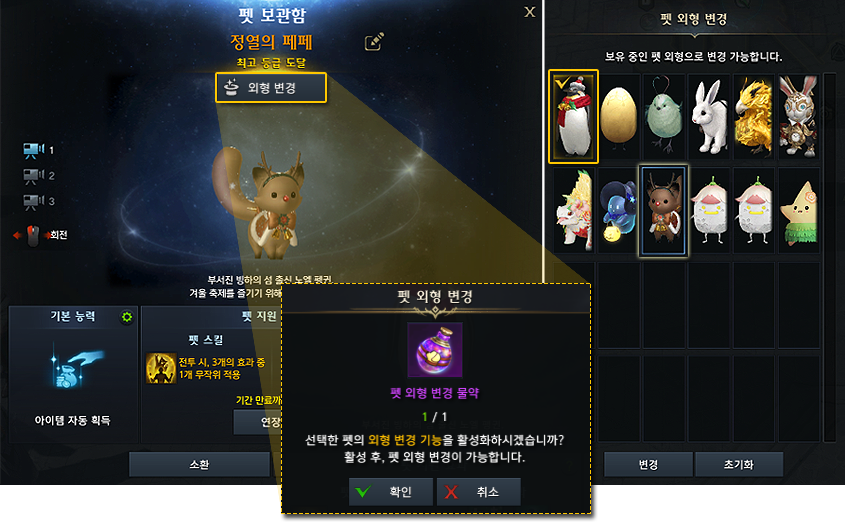The image size is (845, 525).
Task: Choose the white rabbit pet appearance
Action: point(709,116)
